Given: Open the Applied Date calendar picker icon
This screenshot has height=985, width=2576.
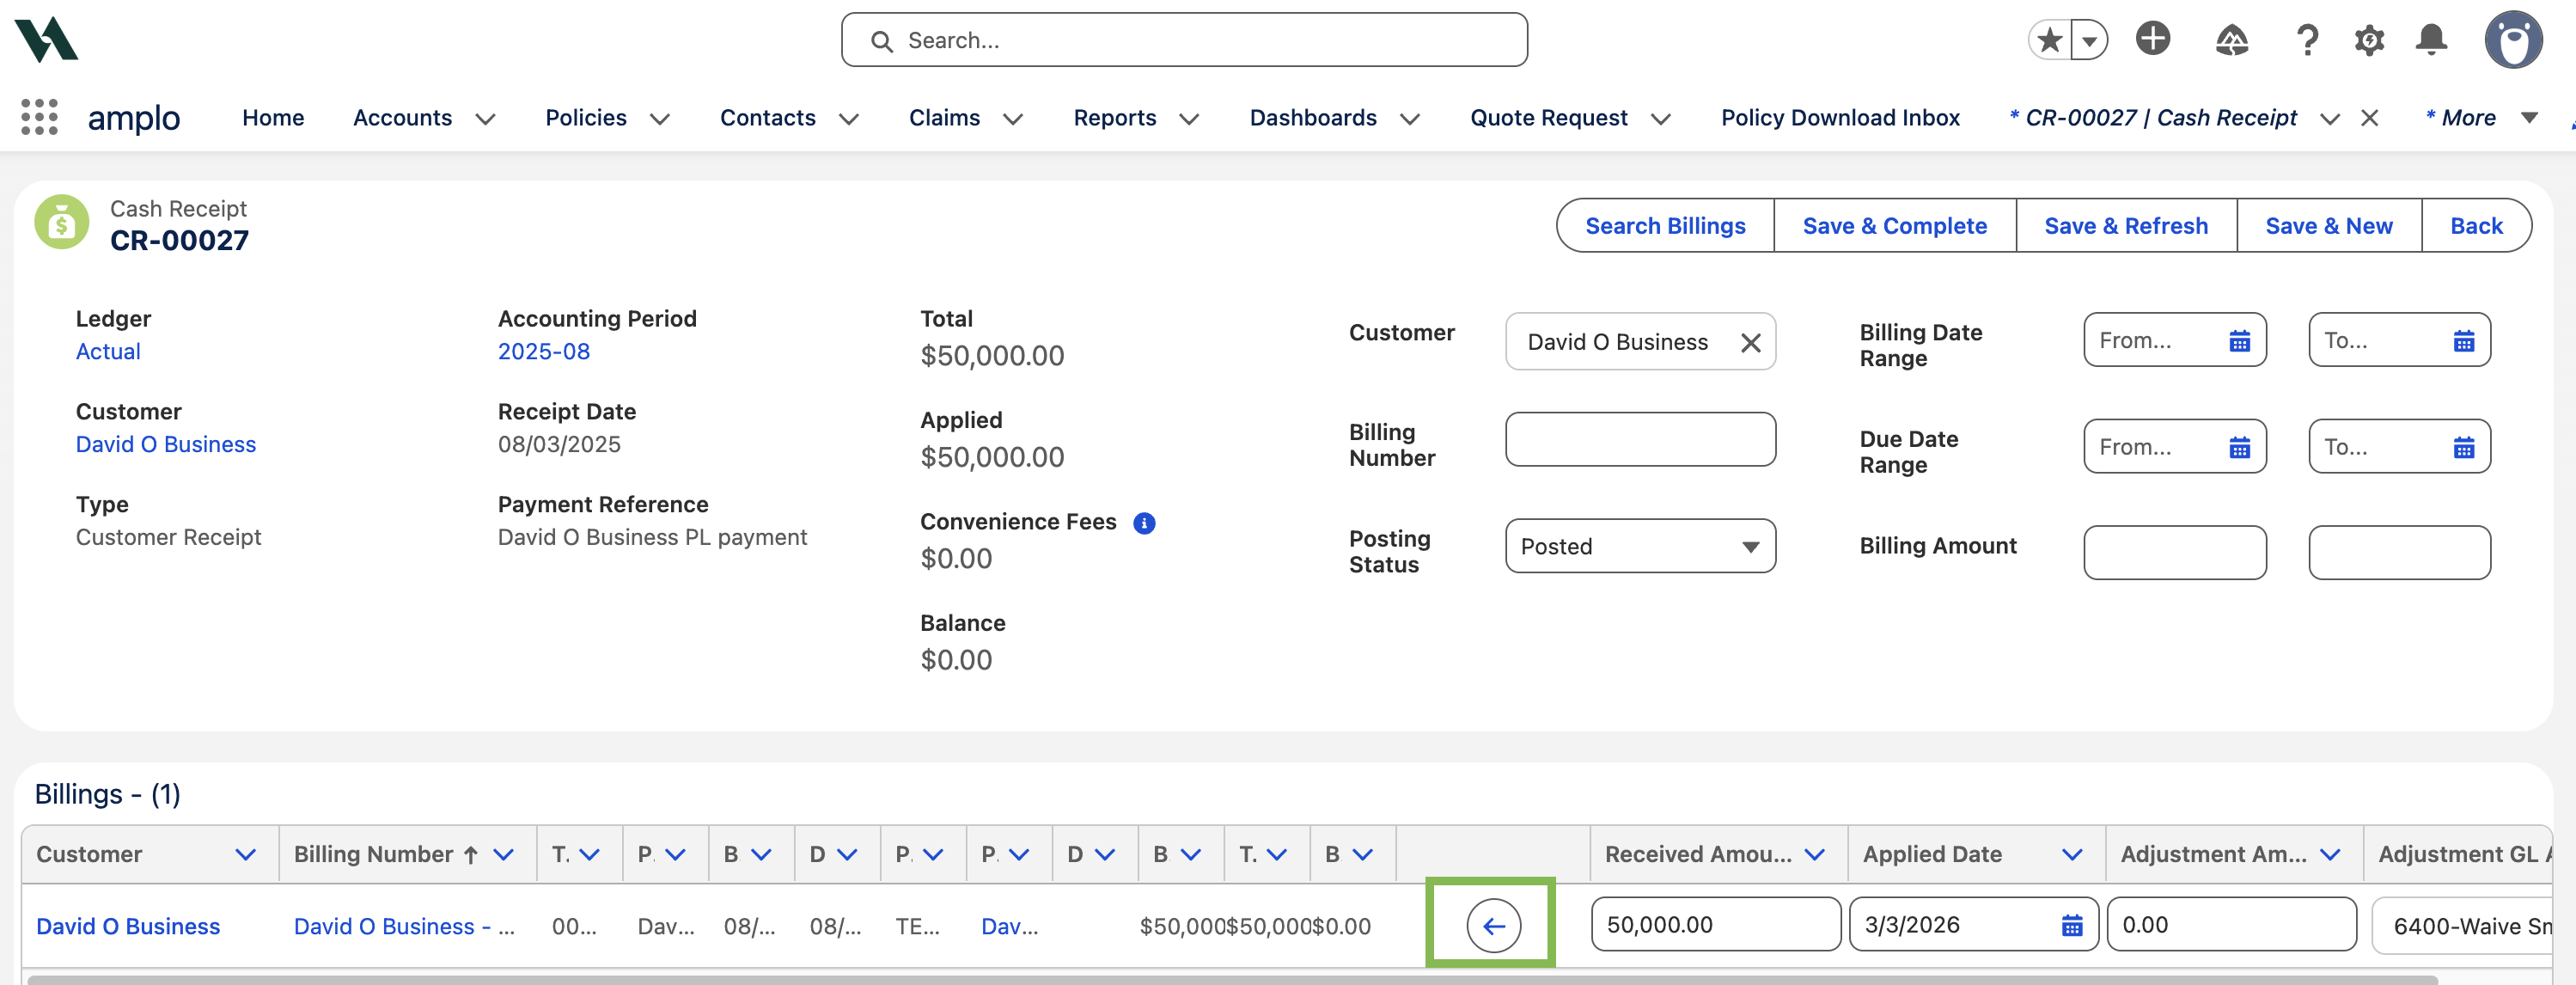Looking at the screenshot, I should point(2072,926).
